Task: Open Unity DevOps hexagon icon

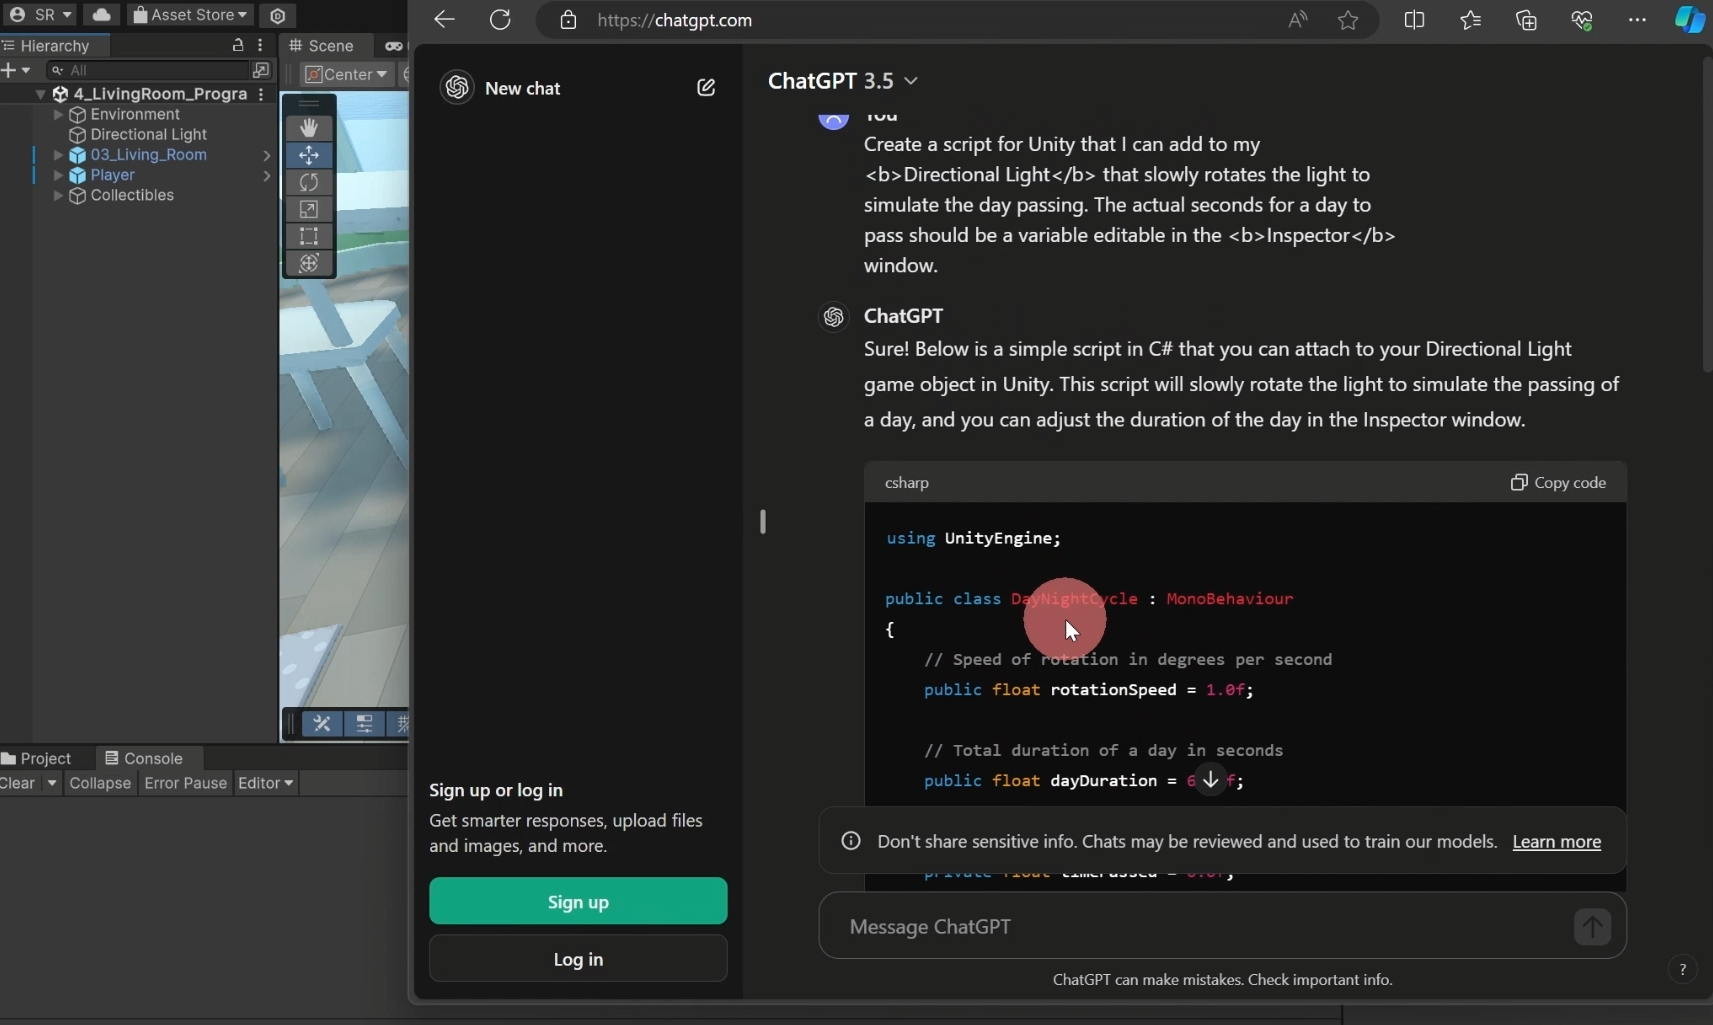Action: point(278,15)
